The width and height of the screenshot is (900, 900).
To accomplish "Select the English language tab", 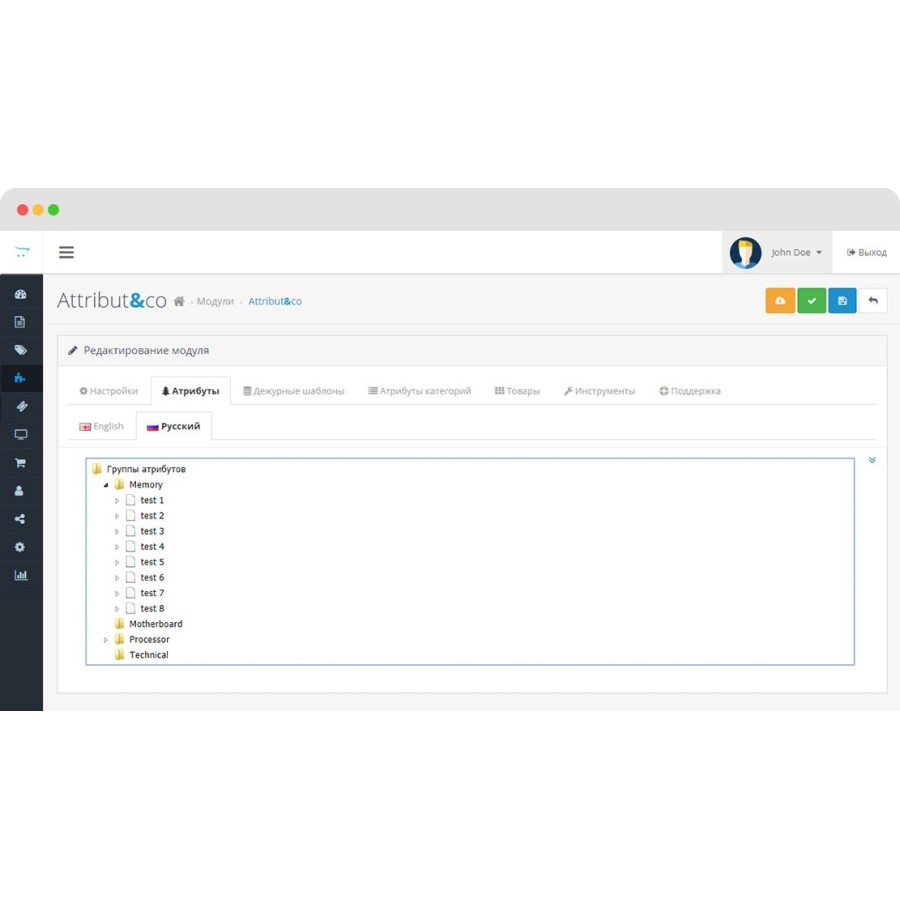I will point(101,426).
